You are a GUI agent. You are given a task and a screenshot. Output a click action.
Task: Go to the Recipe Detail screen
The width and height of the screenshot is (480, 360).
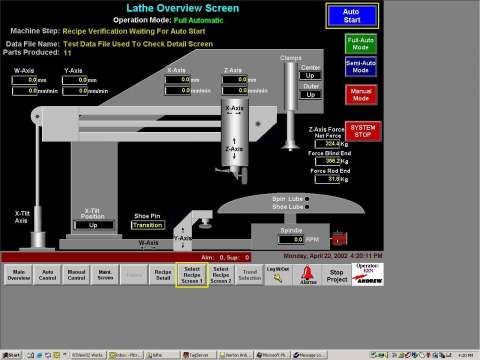click(x=163, y=275)
